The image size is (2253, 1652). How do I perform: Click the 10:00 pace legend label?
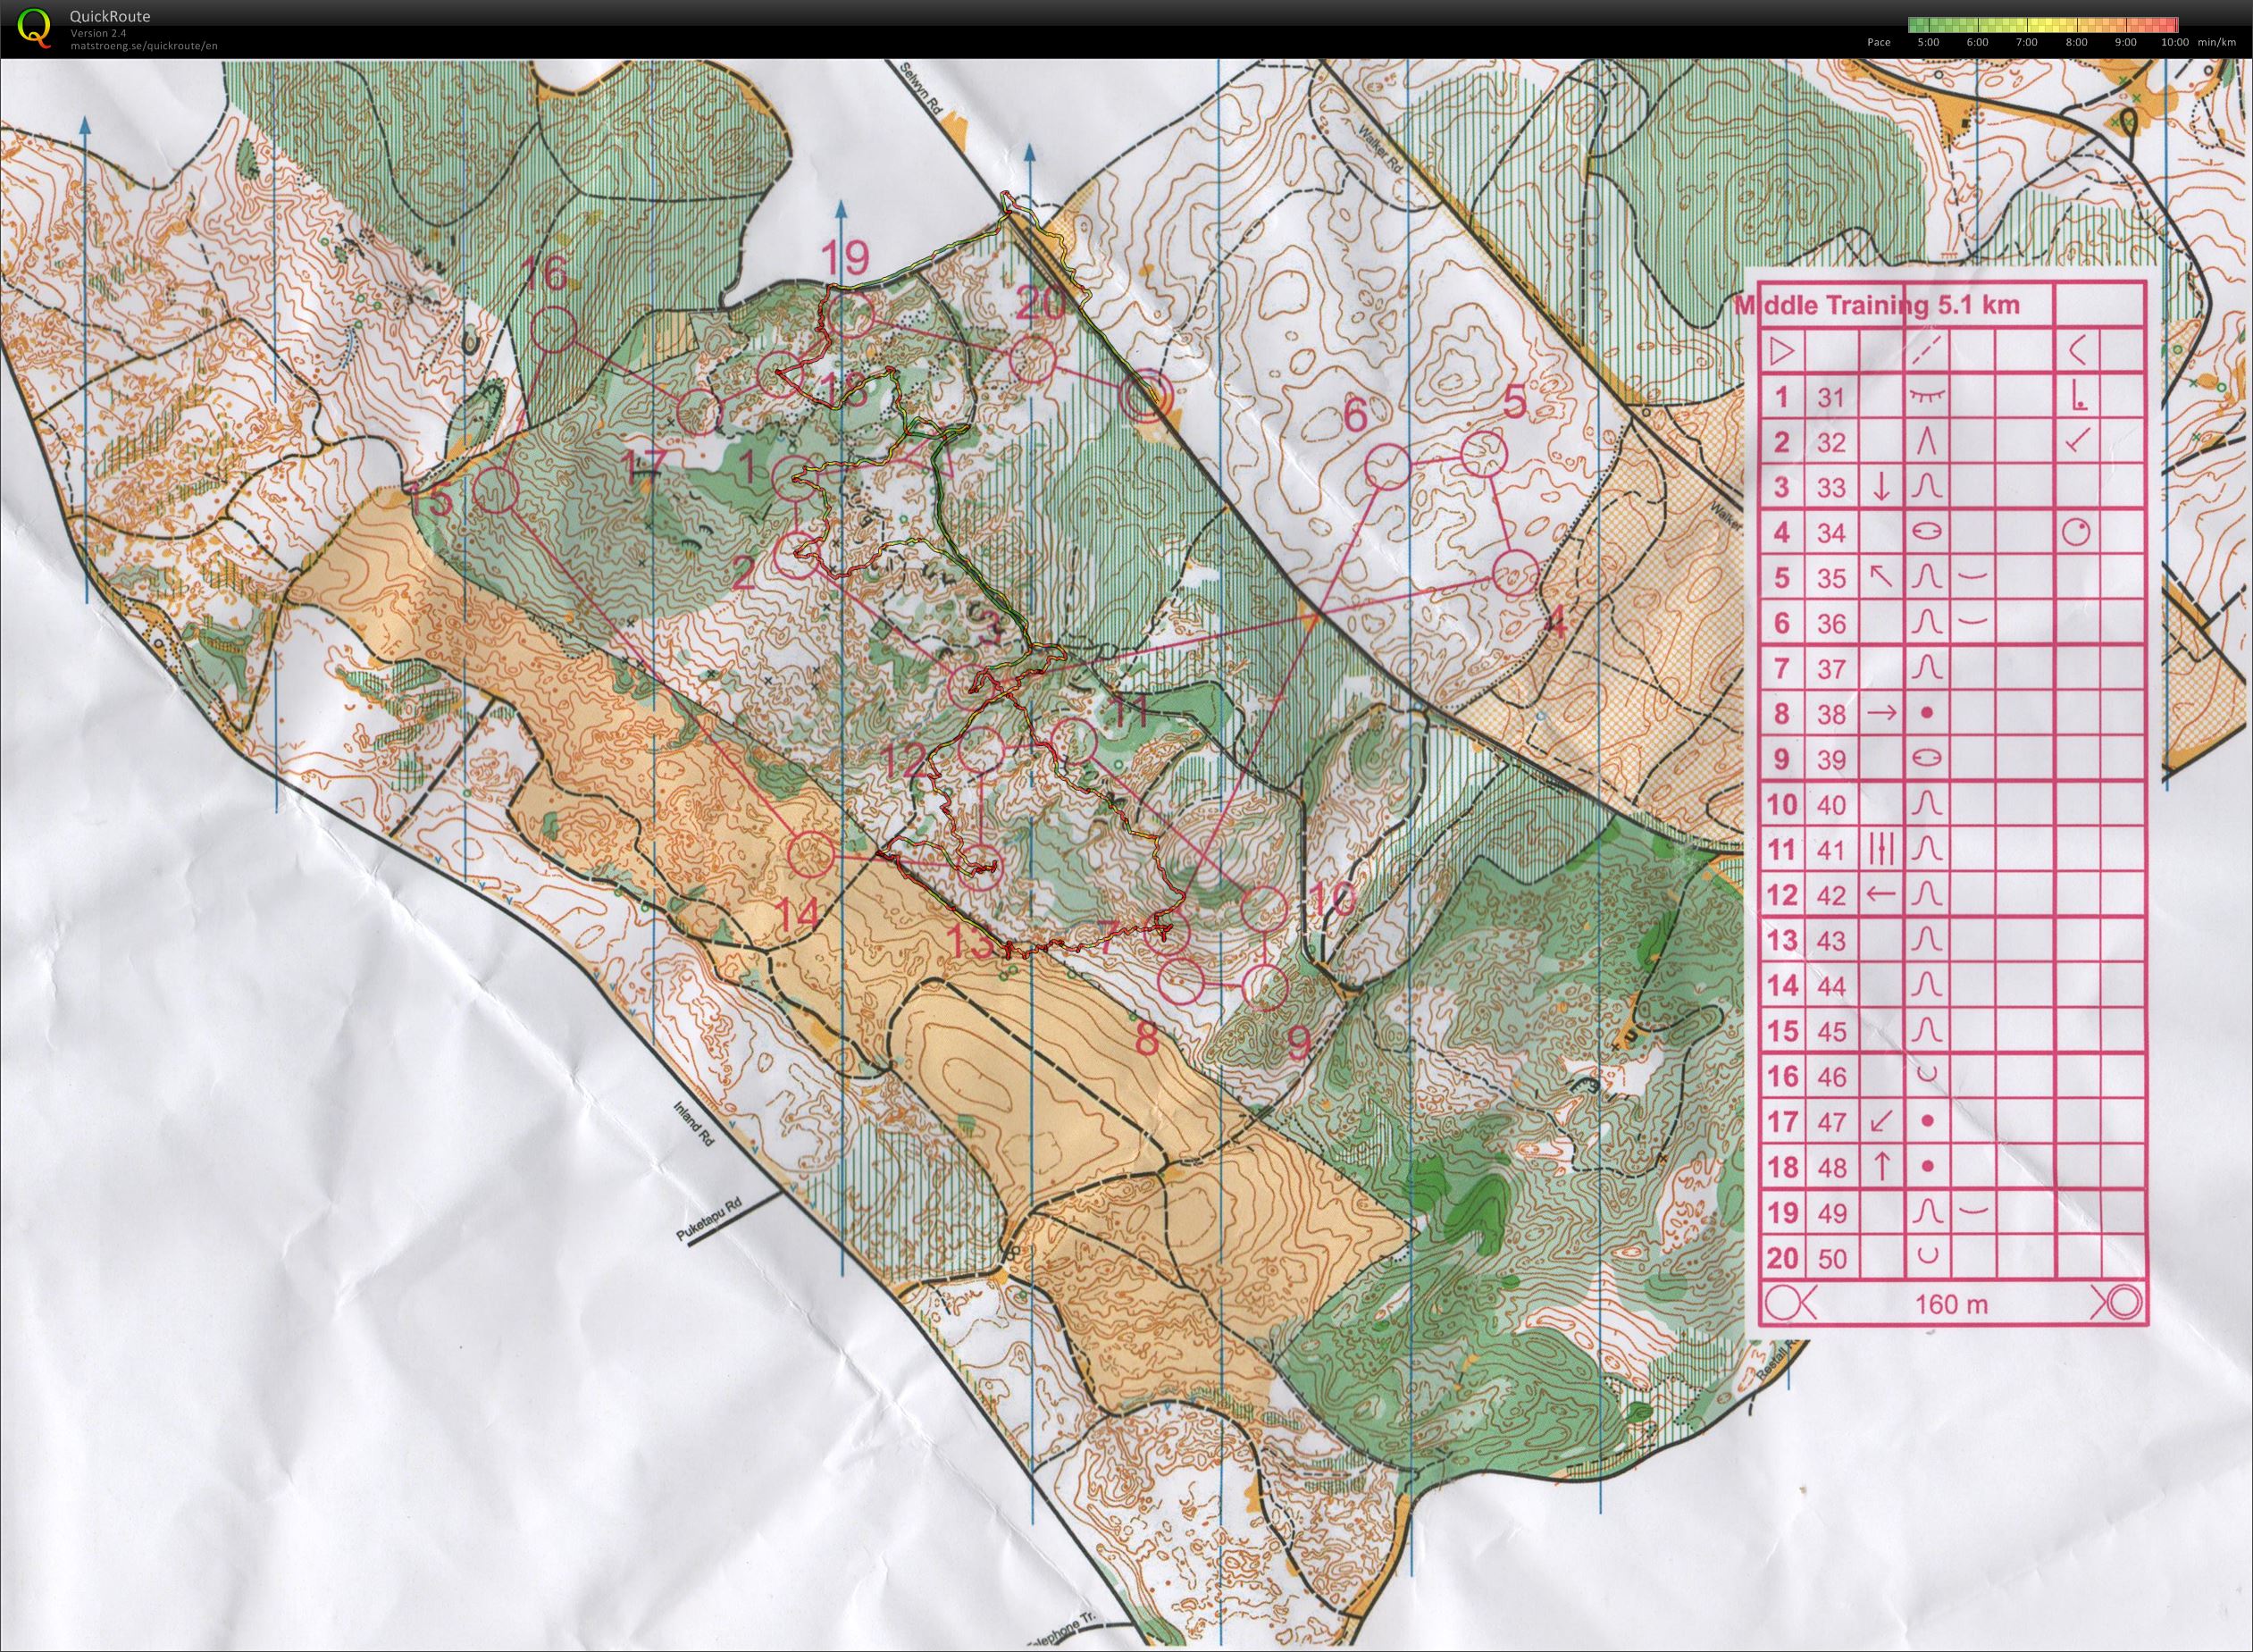pyautogui.click(x=2175, y=43)
